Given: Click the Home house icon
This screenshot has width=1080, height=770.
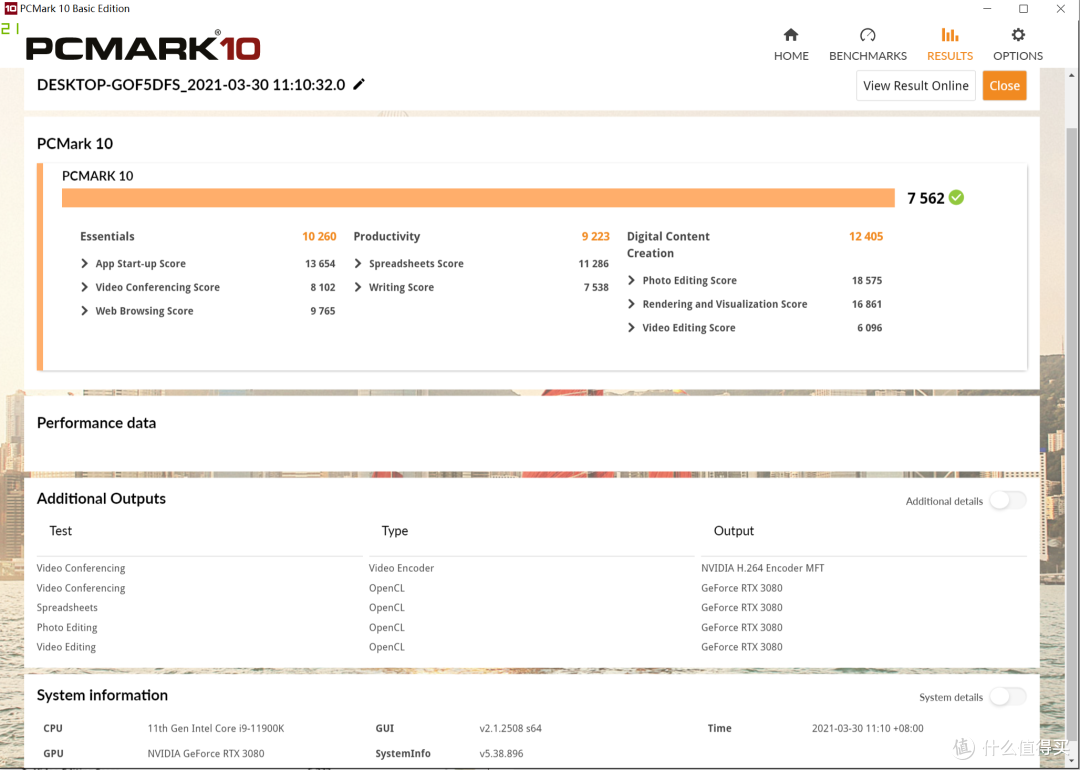Looking at the screenshot, I should (791, 34).
